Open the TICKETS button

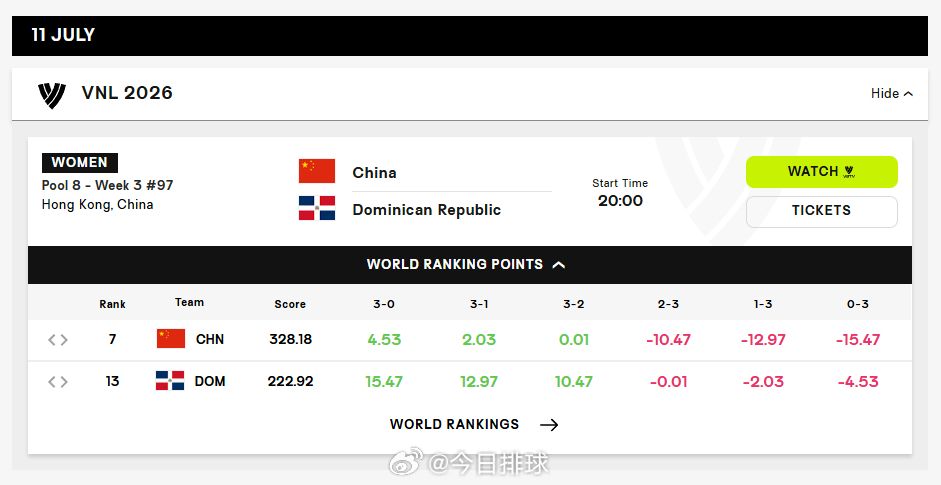[822, 211]
